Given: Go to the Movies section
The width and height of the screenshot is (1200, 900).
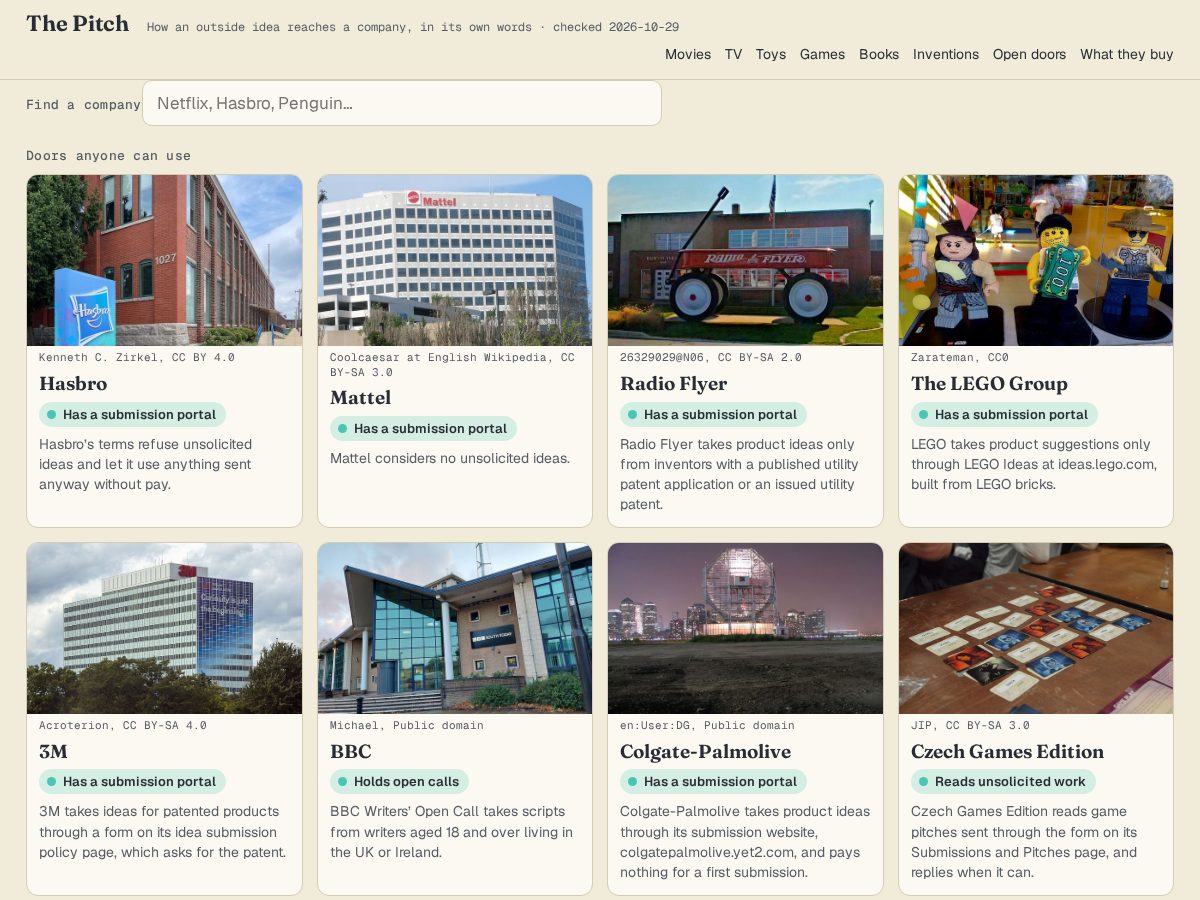Looking at the screenshot, I should [x=688, y=54].
